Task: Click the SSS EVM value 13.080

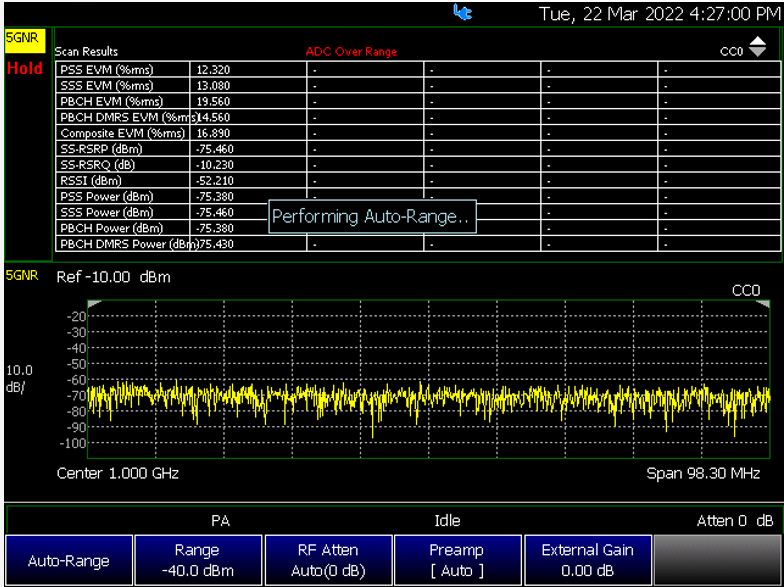Action: tap(214, 86)
